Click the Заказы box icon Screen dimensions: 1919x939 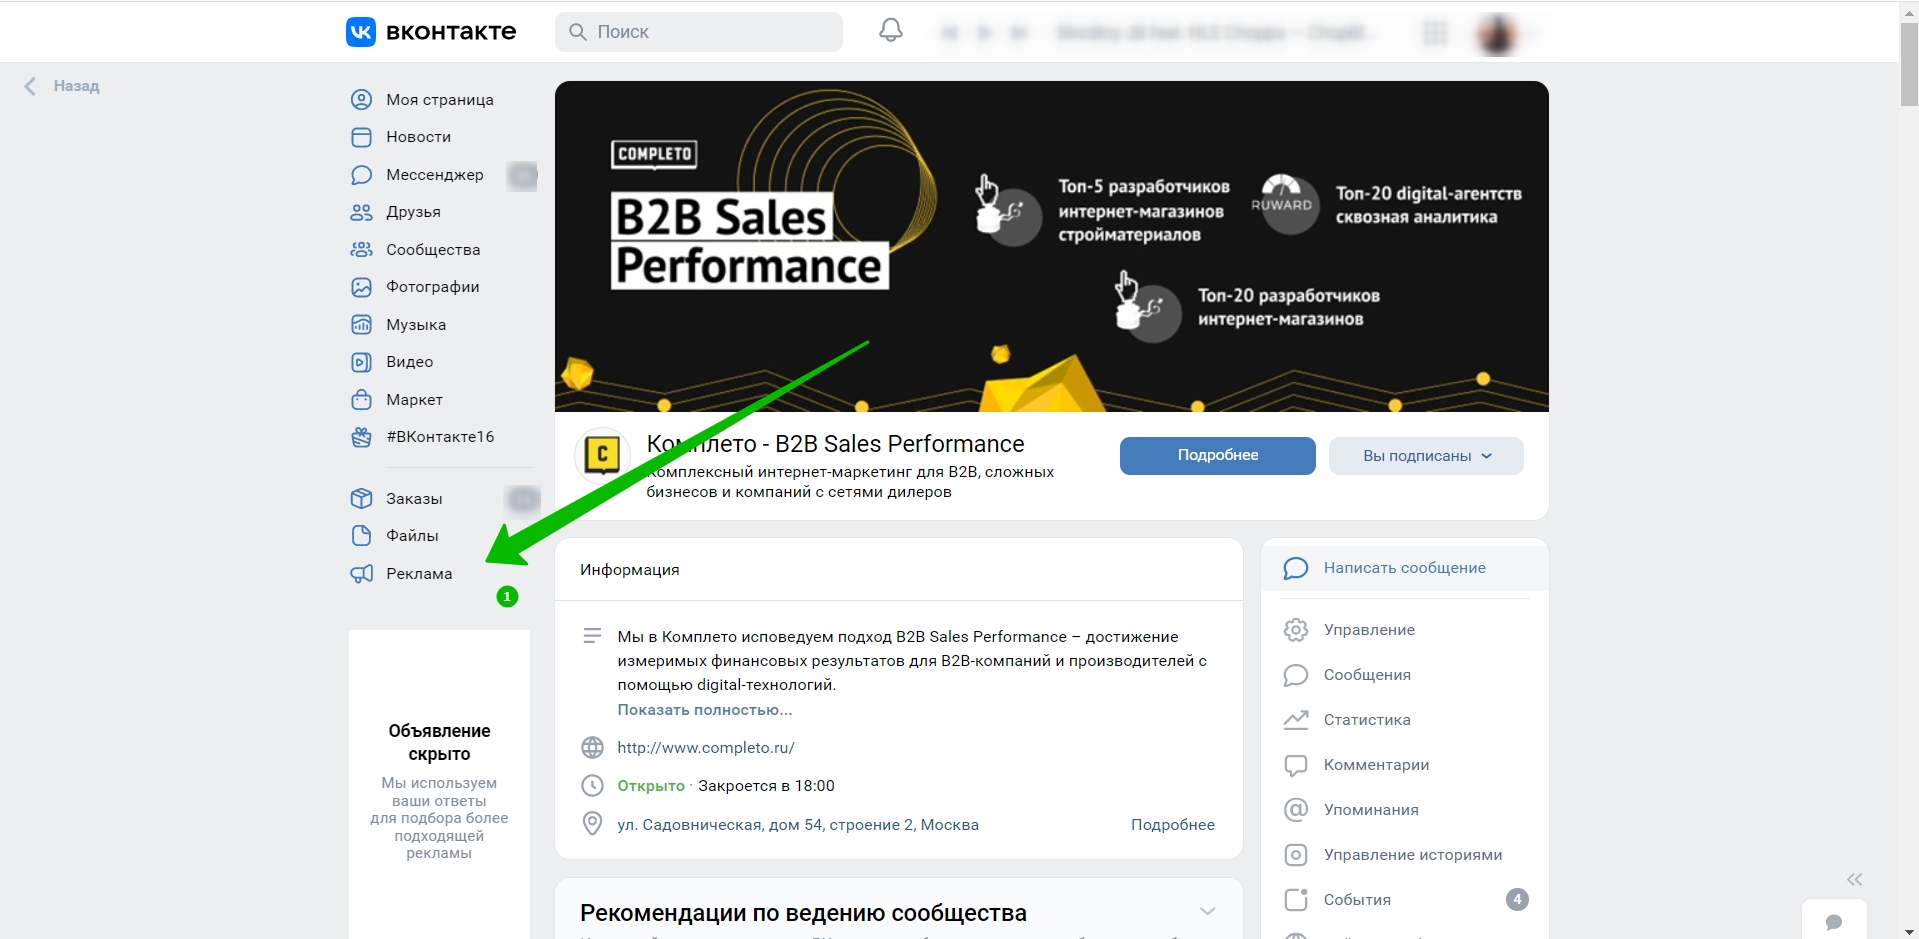[x=361, y=499]
